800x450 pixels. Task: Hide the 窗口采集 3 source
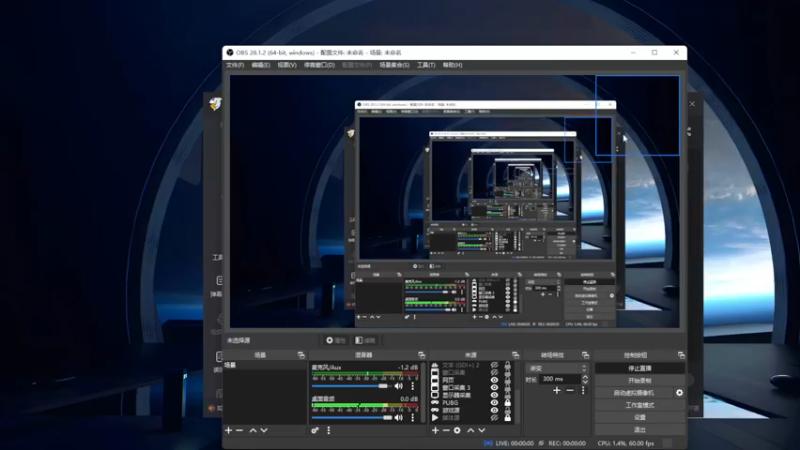pyautogui.click(x=494, y=388)
